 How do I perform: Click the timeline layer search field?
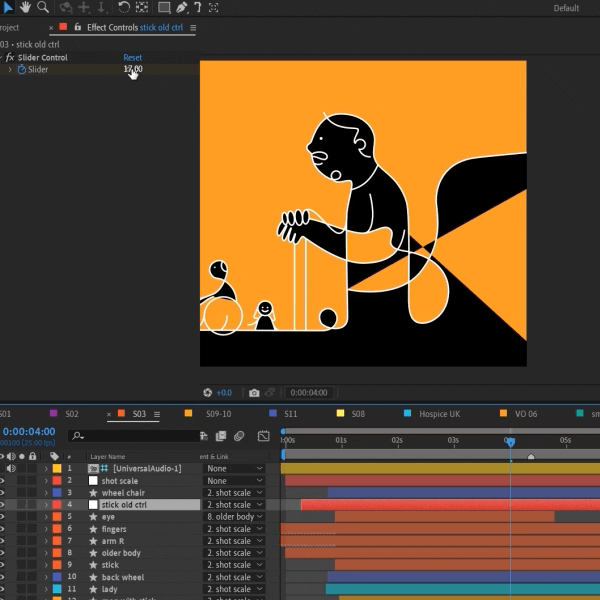pyautogui.click(x=134, y=435)
